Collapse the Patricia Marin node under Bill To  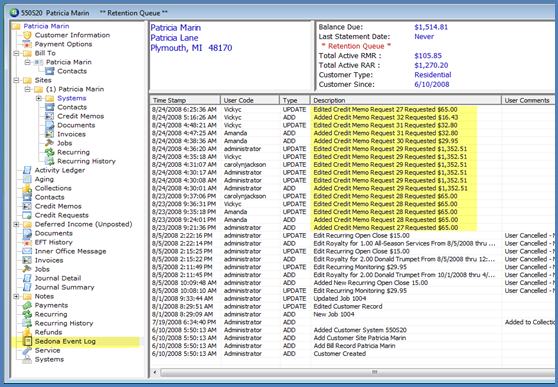(x=28, y=62)
